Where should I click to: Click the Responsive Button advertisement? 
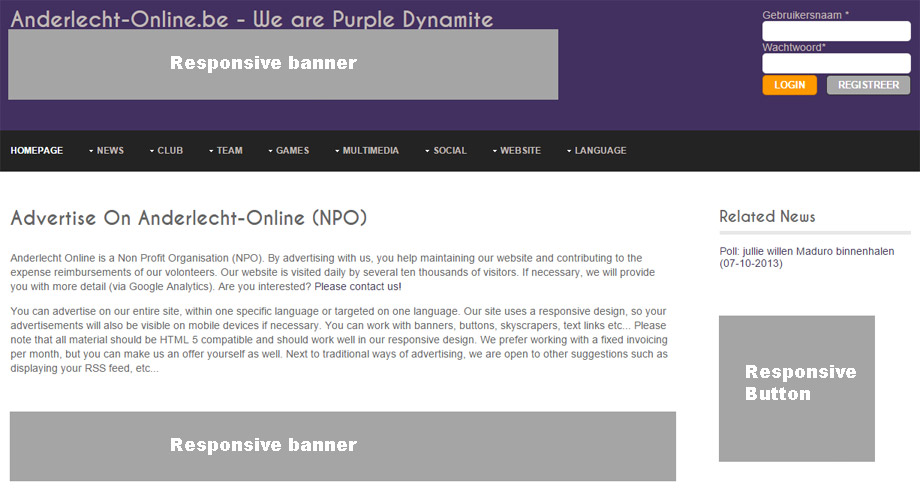coord(797,388)
